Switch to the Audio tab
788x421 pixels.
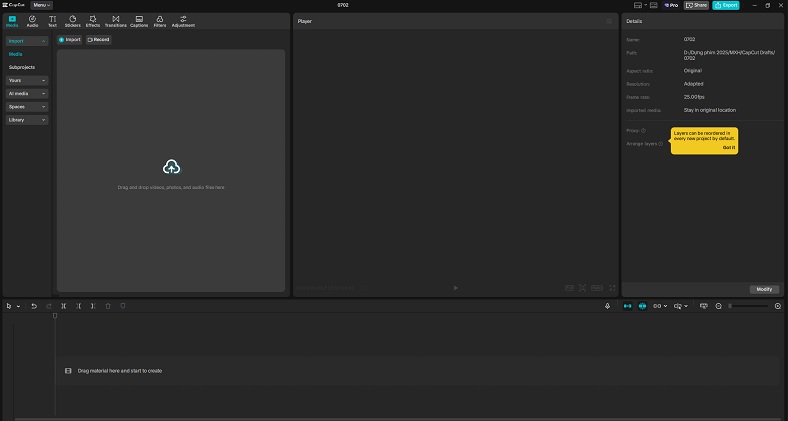tap(32, 20)
